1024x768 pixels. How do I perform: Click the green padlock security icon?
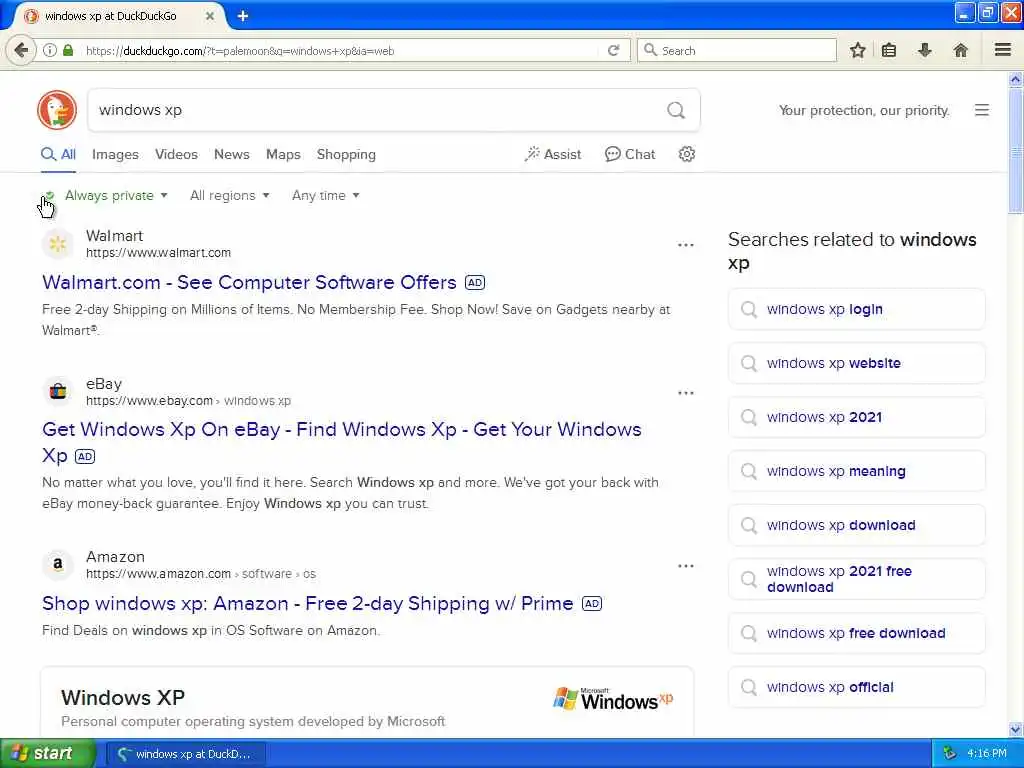[68, 50]
